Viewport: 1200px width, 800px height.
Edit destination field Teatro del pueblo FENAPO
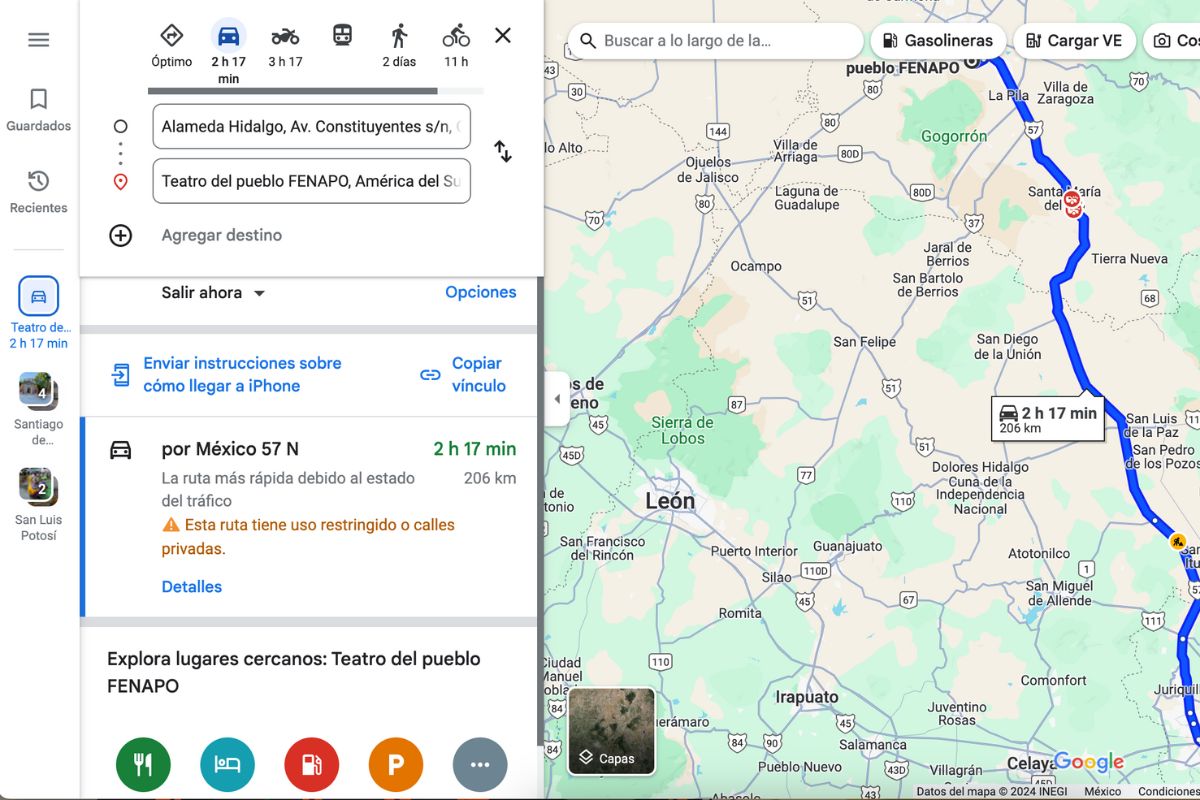tap(311, 181)
